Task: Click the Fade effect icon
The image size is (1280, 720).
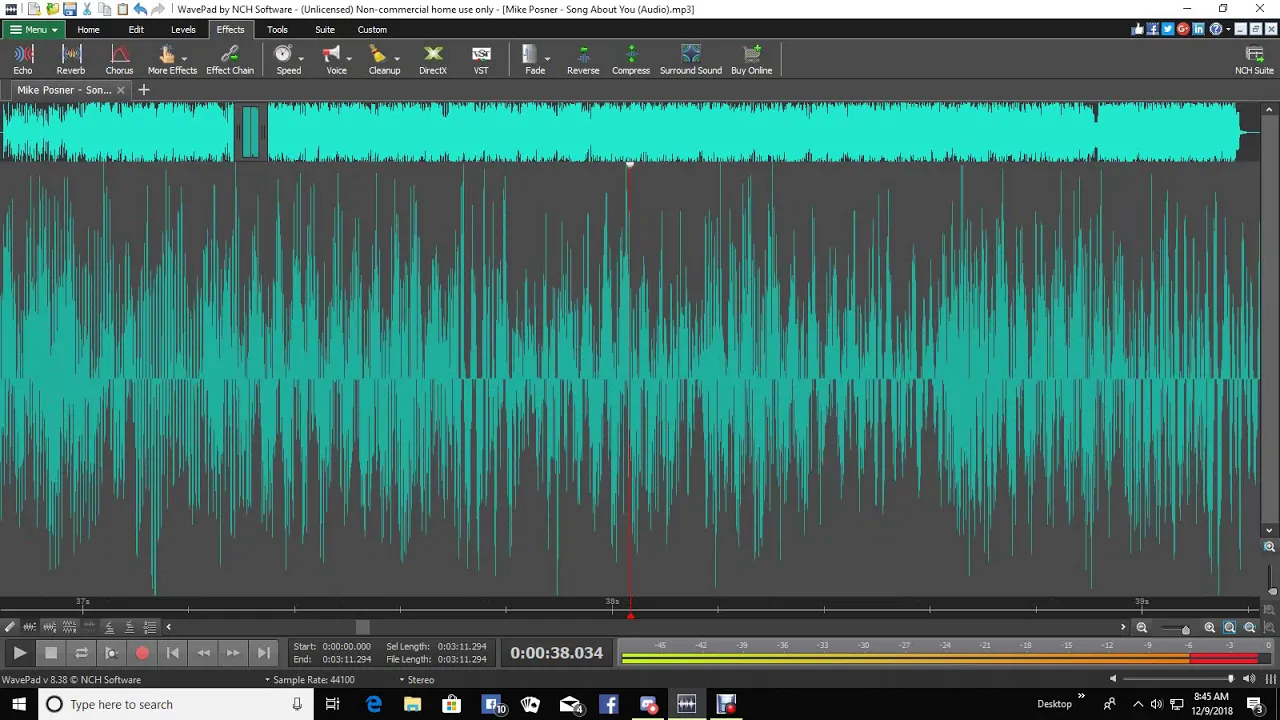Action: tap(530, 55)
